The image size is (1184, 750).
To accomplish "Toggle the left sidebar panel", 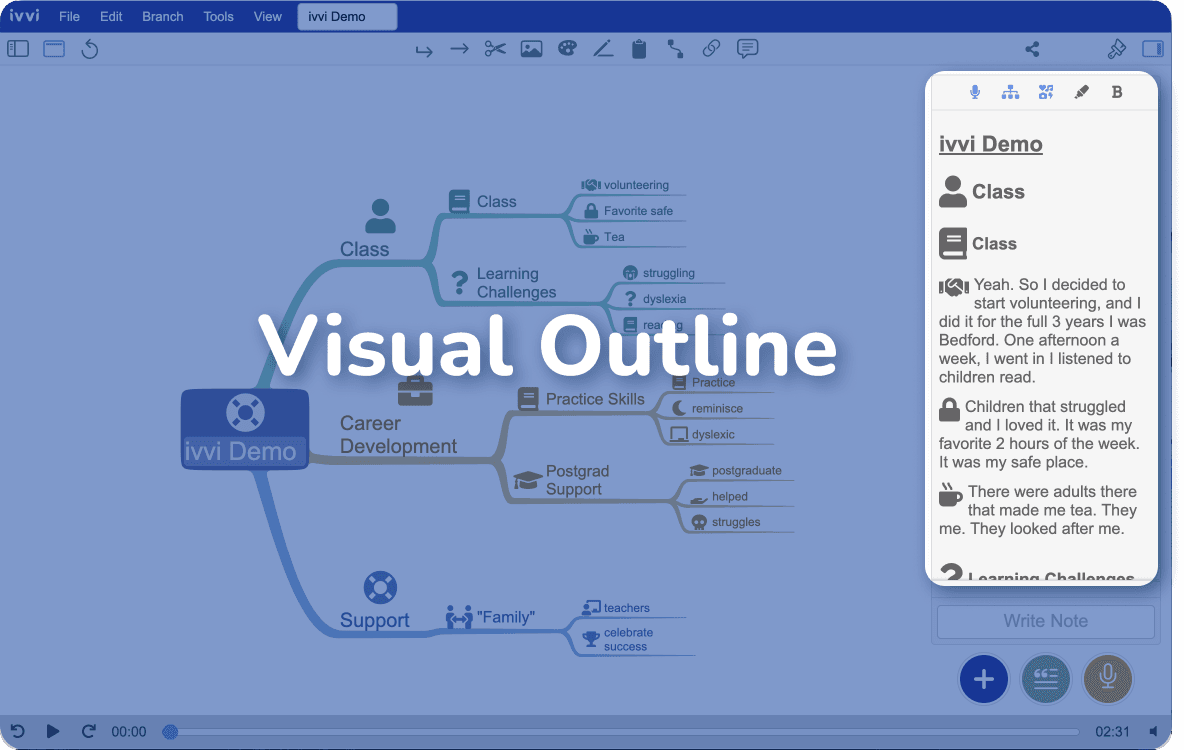I will click(17, 48).
